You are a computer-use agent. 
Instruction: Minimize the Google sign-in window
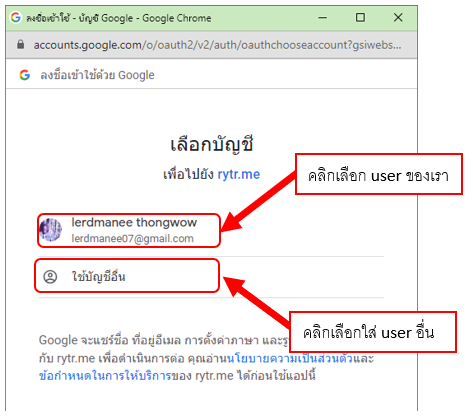point(322,17)
